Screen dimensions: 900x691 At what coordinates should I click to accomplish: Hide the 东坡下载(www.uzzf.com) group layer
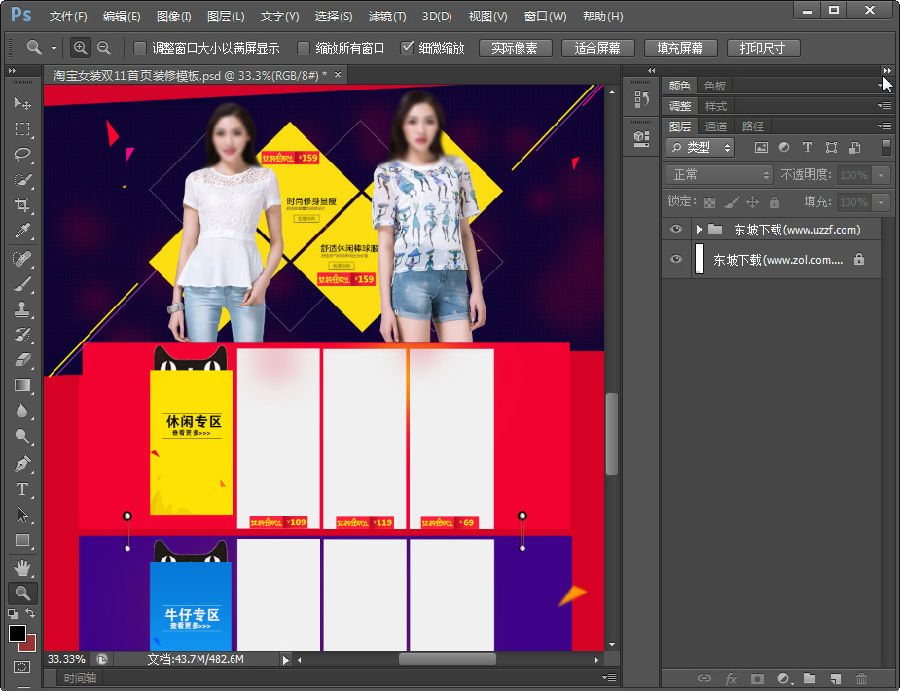click(676, 229)
